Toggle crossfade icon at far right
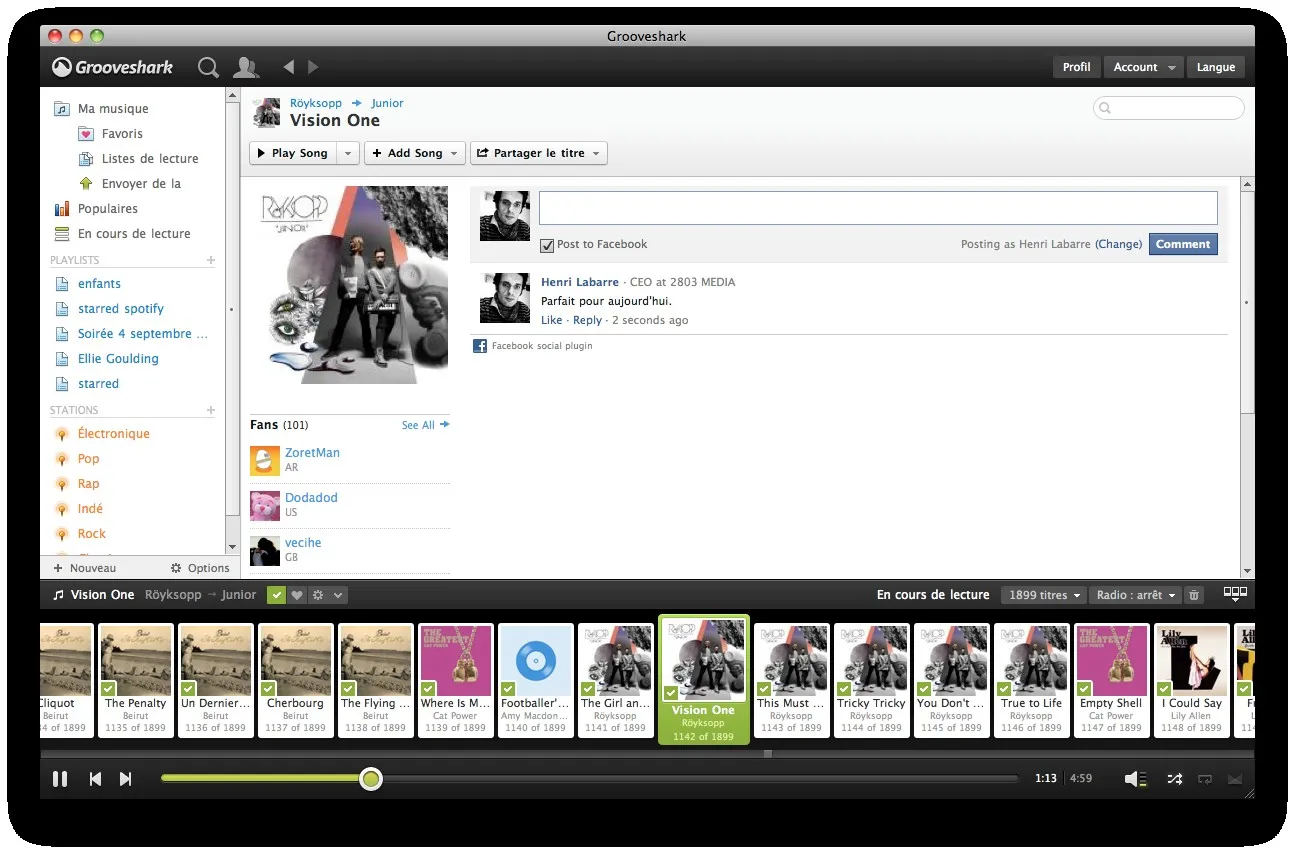 pos(1235,779)
